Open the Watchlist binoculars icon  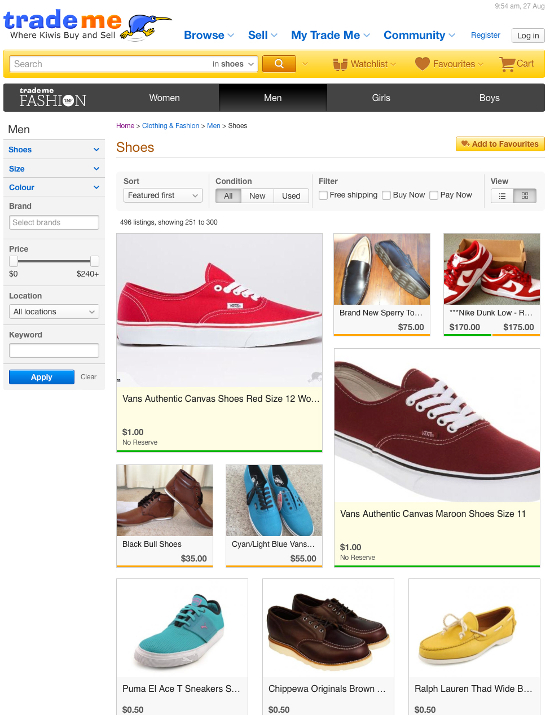click(x=340, y=64)
